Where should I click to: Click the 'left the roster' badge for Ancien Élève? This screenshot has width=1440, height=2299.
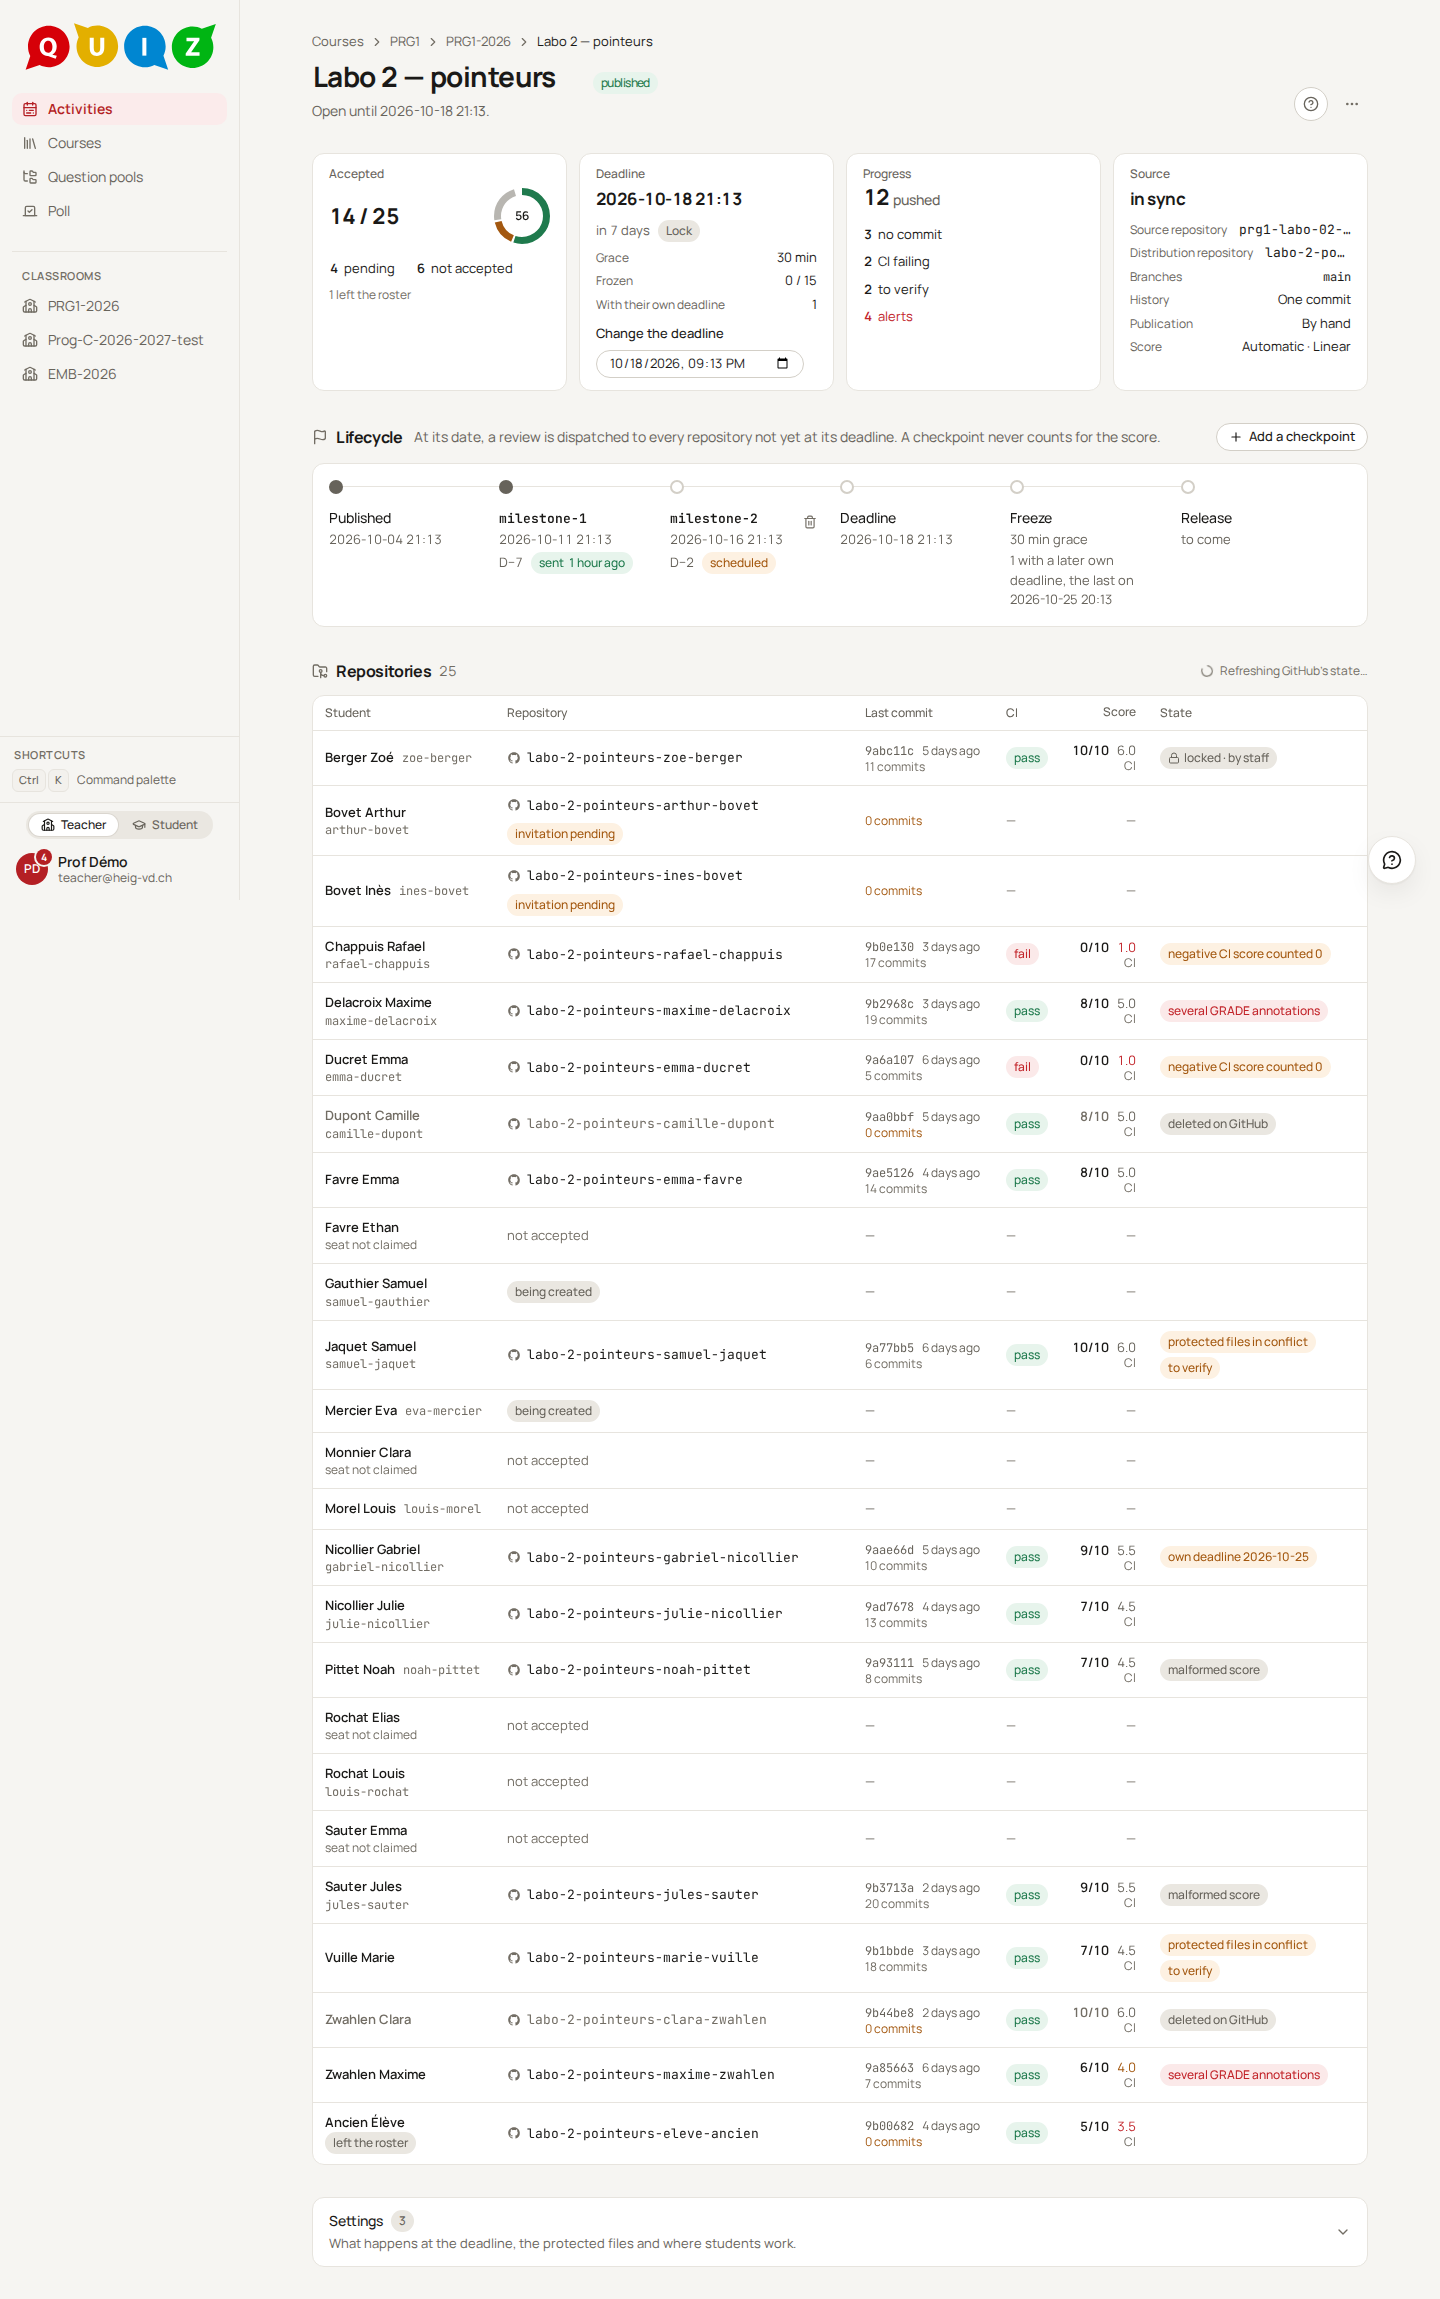tap(371, 2143)
